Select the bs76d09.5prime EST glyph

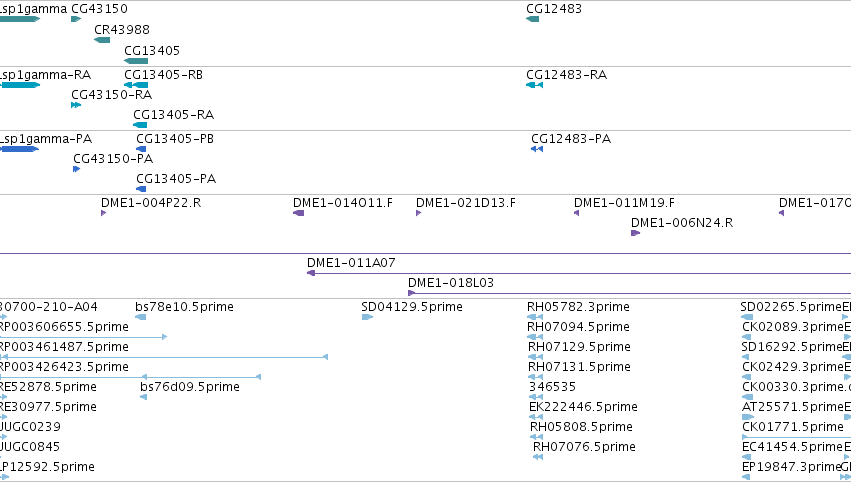(143, 397)
